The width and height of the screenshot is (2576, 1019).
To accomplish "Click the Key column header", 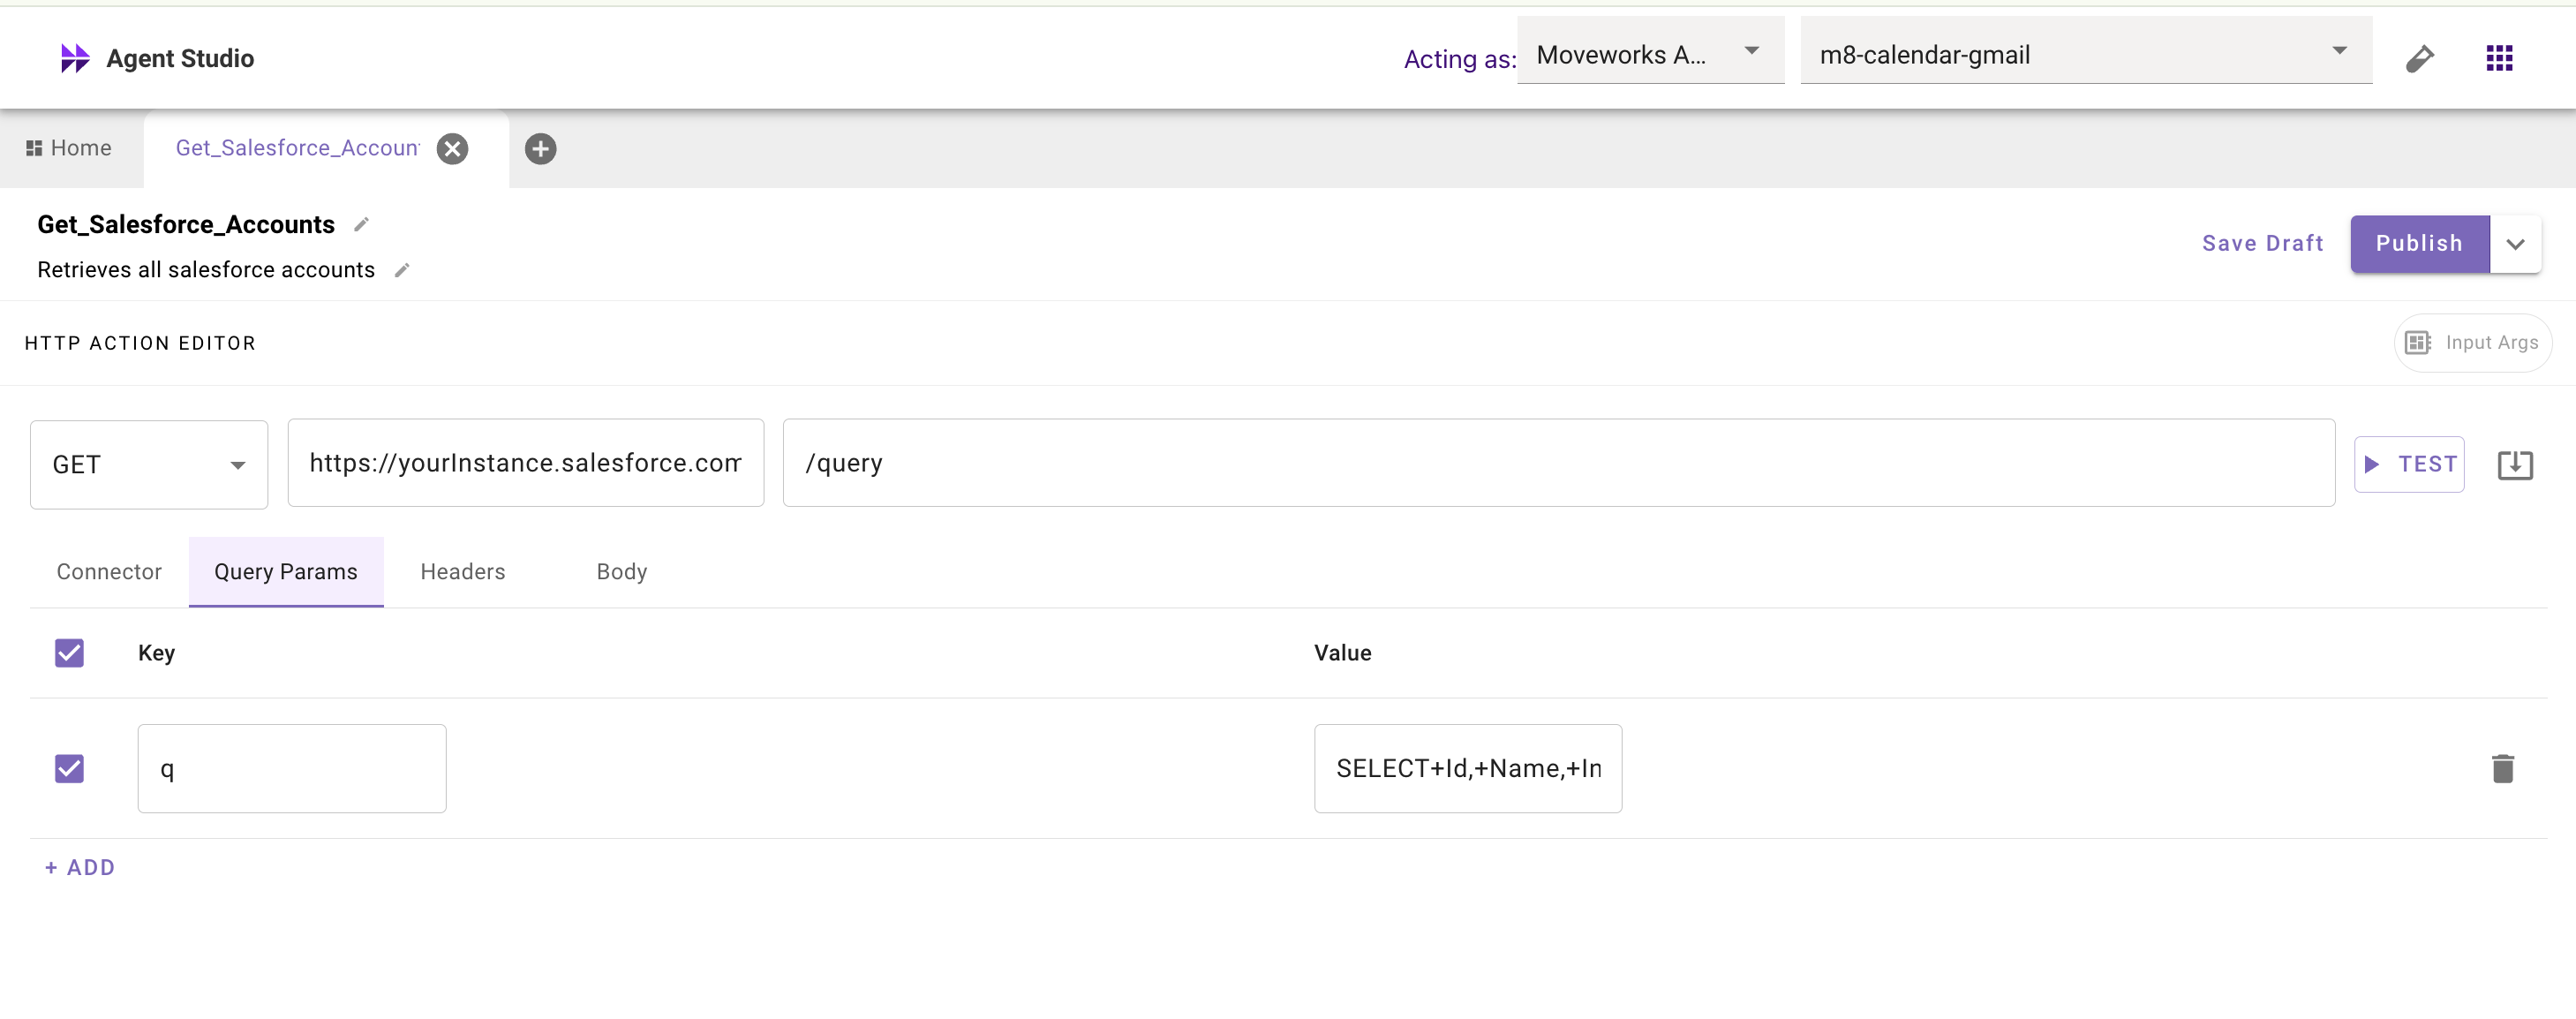I will [x=156, y=653].
